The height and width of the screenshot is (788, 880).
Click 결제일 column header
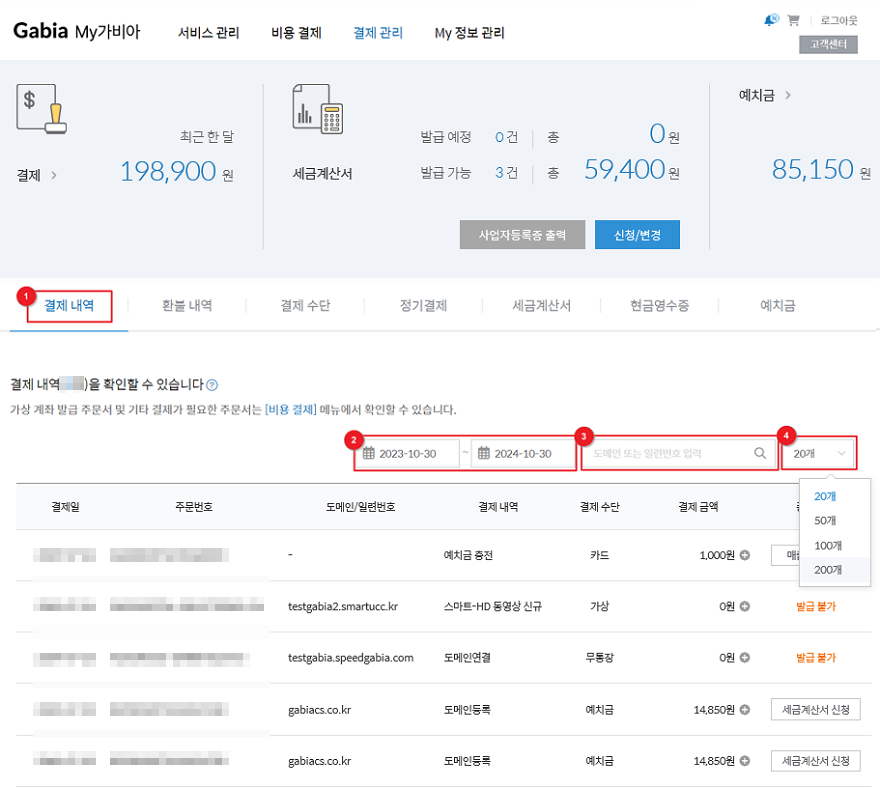tap(65, 507)
